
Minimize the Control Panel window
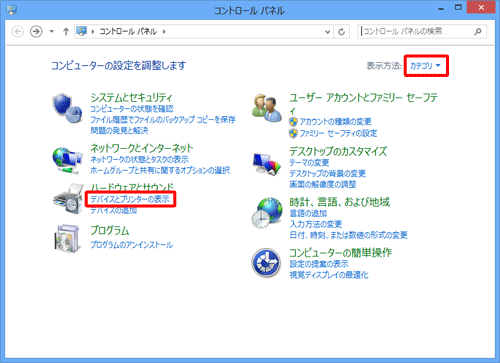pos(441,9)
